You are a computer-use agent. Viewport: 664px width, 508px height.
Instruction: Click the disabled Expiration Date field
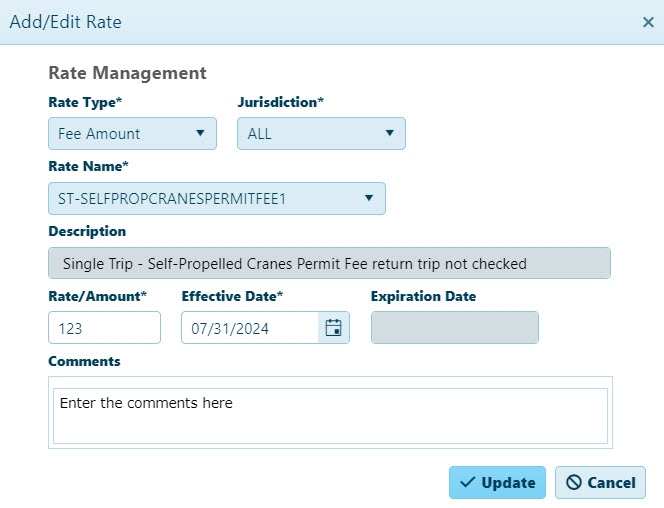tap(455, 328)
